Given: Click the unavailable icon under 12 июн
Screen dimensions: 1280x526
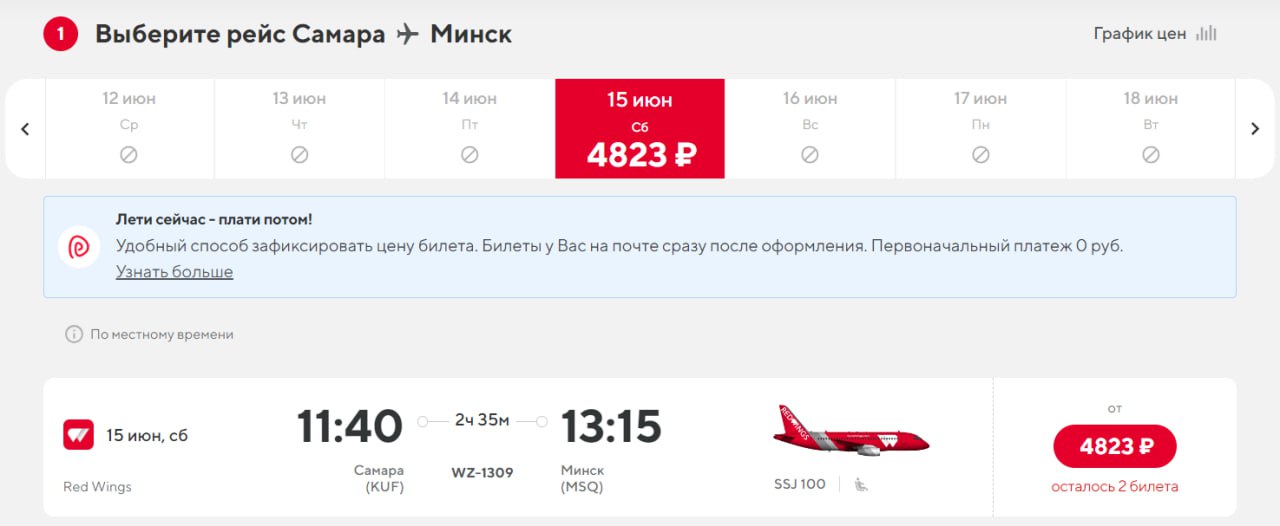Looking at the screenshot, I should click(x=129, y=155).
